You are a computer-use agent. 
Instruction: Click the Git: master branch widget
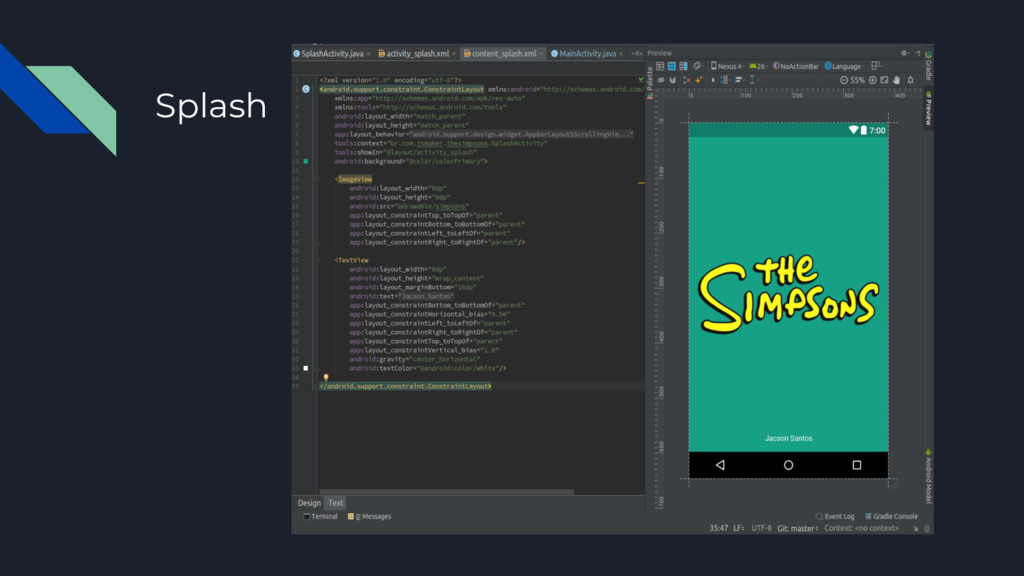pyautogui.click(x=797, y=528)
